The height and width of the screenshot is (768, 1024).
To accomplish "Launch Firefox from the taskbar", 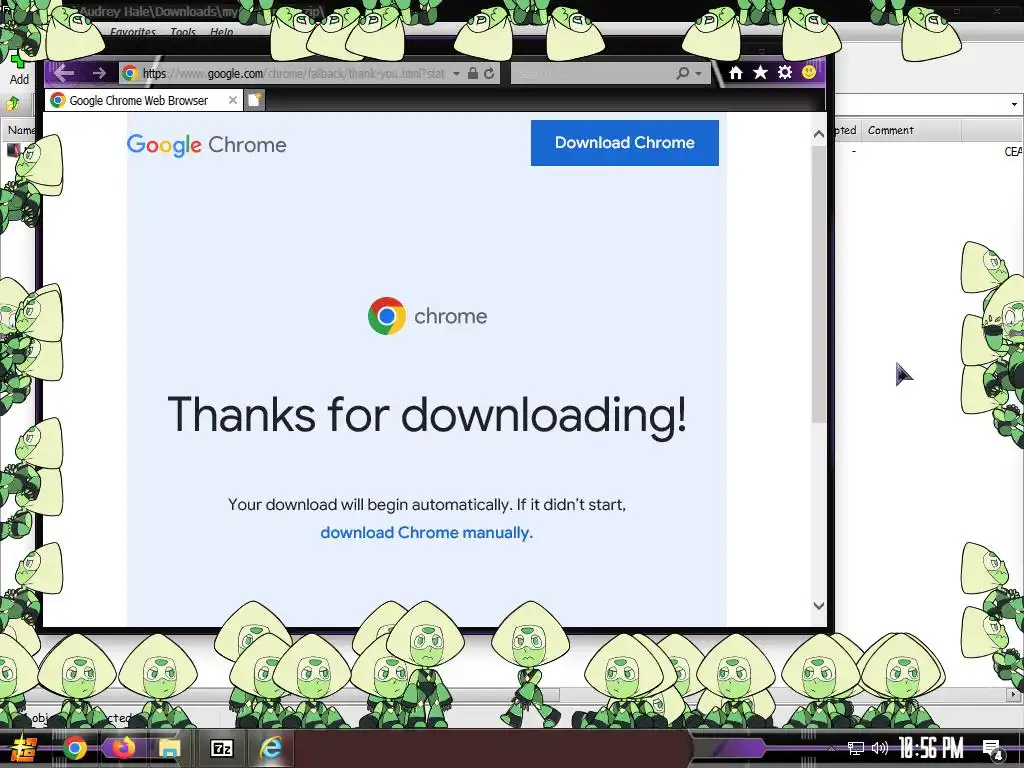I will coord(123,748).
